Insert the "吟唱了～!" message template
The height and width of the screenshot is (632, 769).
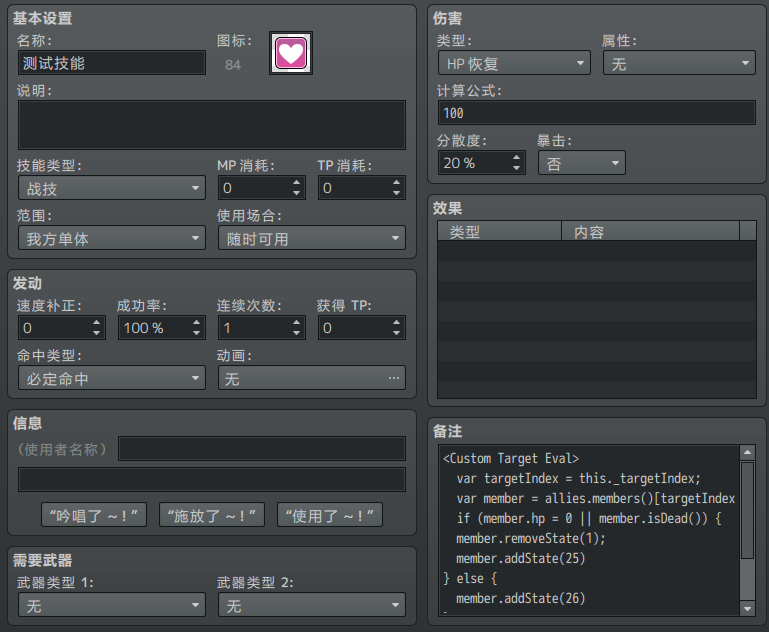tap(94, 515)
